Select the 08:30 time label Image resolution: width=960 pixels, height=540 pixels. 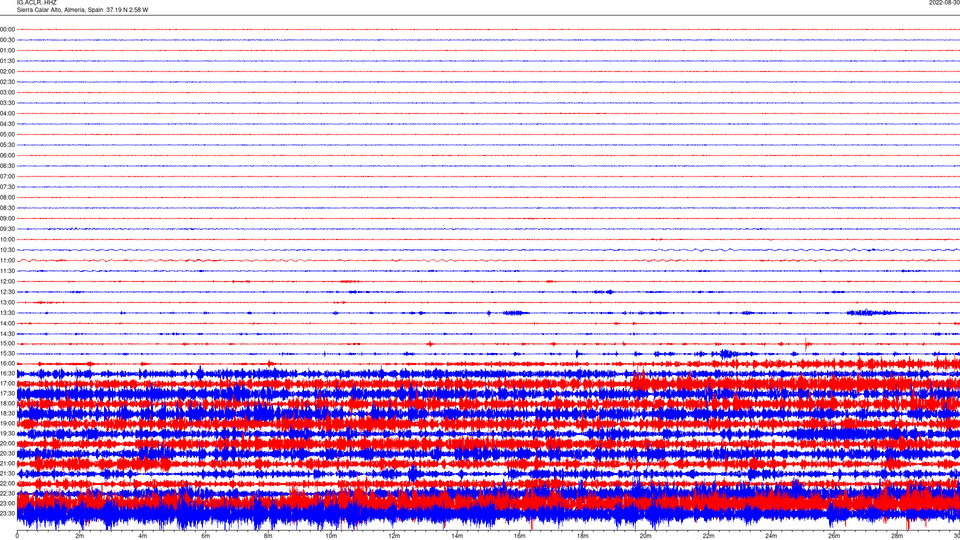(x=7, y=208)
